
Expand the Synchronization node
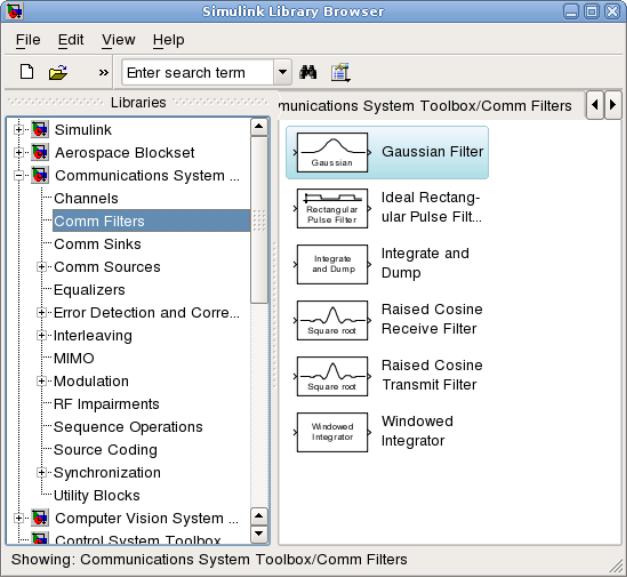tap(41, 472)
